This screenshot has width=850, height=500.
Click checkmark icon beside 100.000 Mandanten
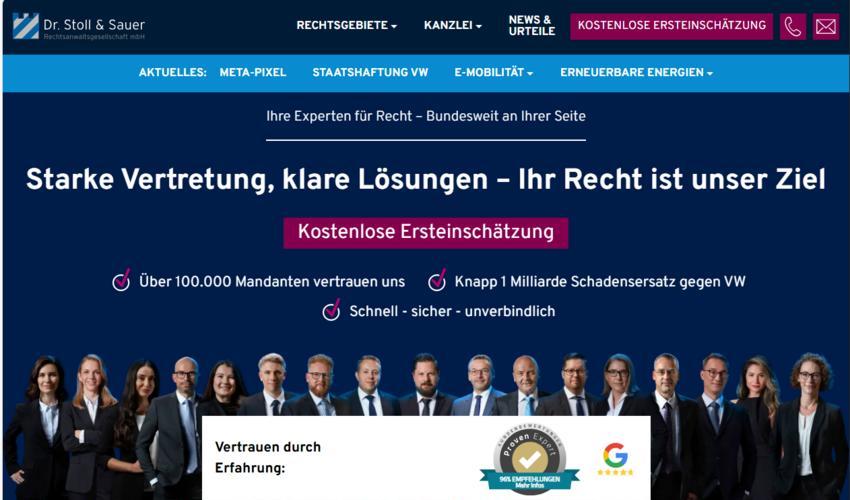click(x=121, y=280)
